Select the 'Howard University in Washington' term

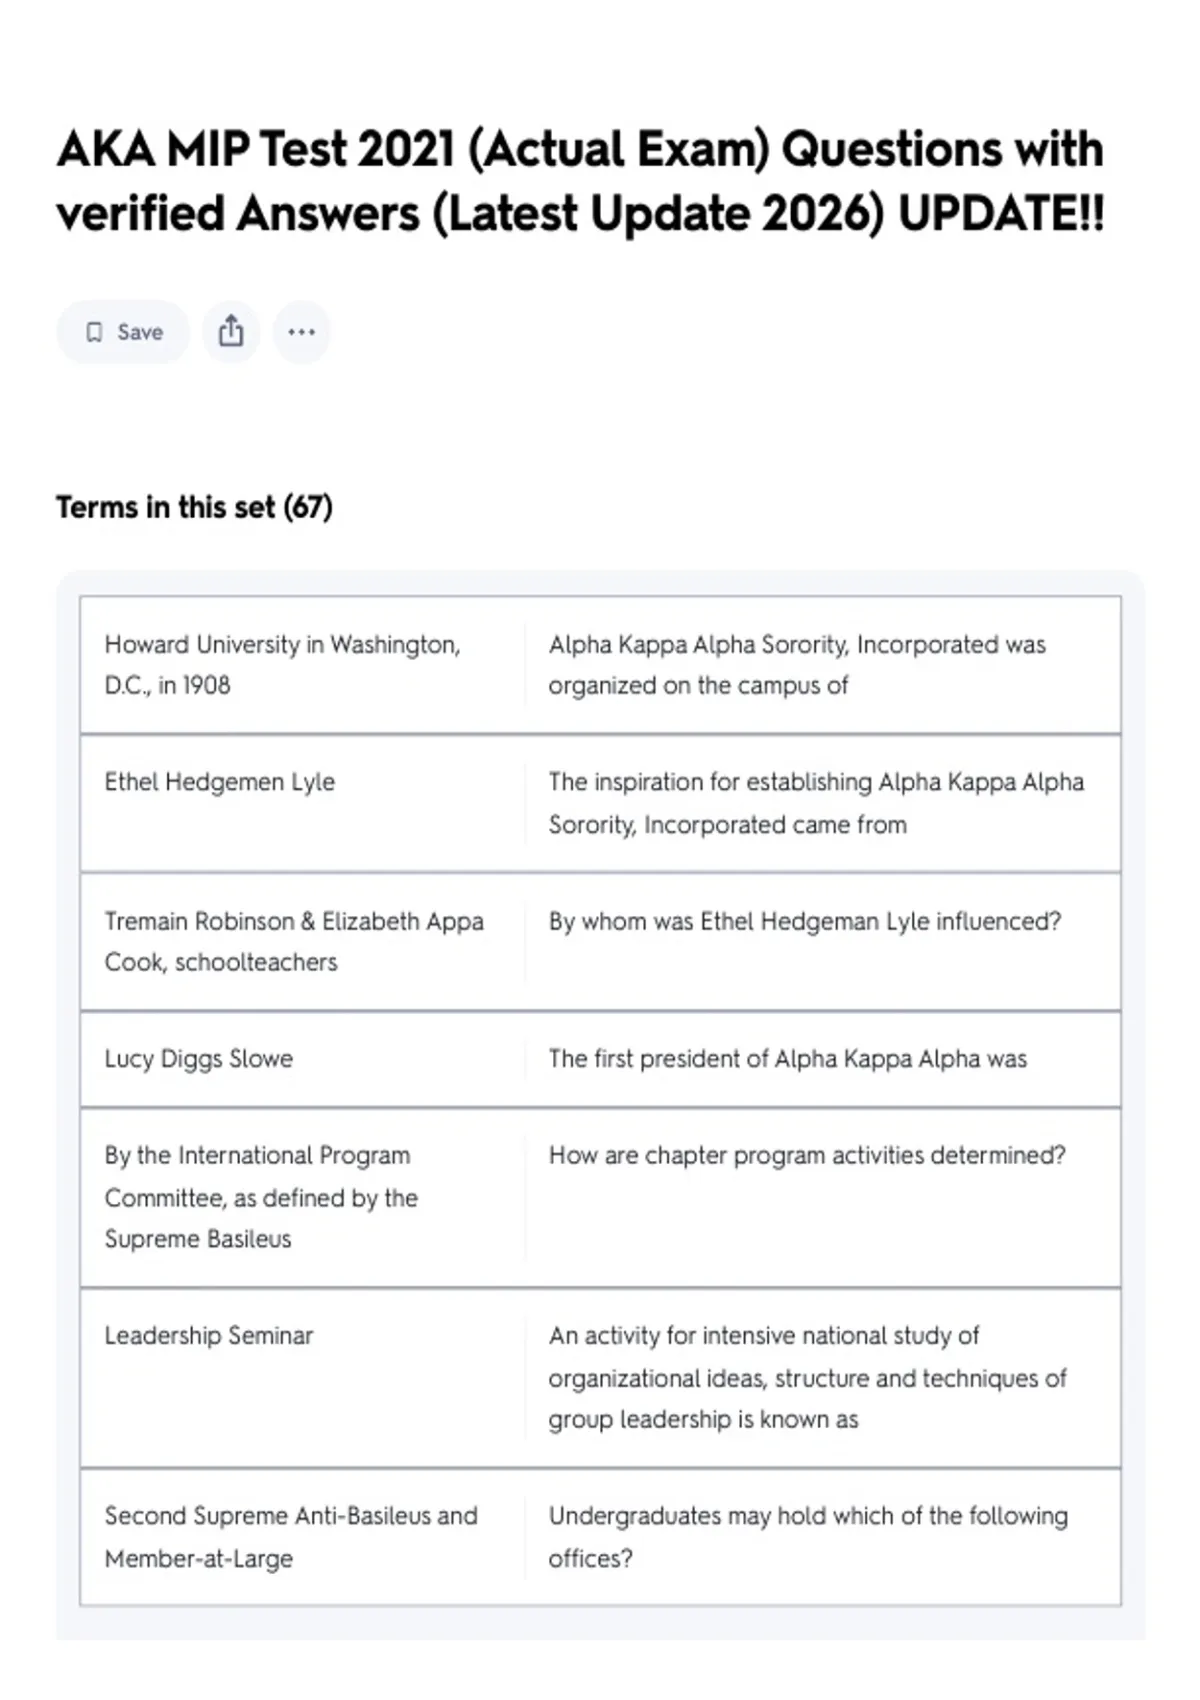[x=283, y=665]
